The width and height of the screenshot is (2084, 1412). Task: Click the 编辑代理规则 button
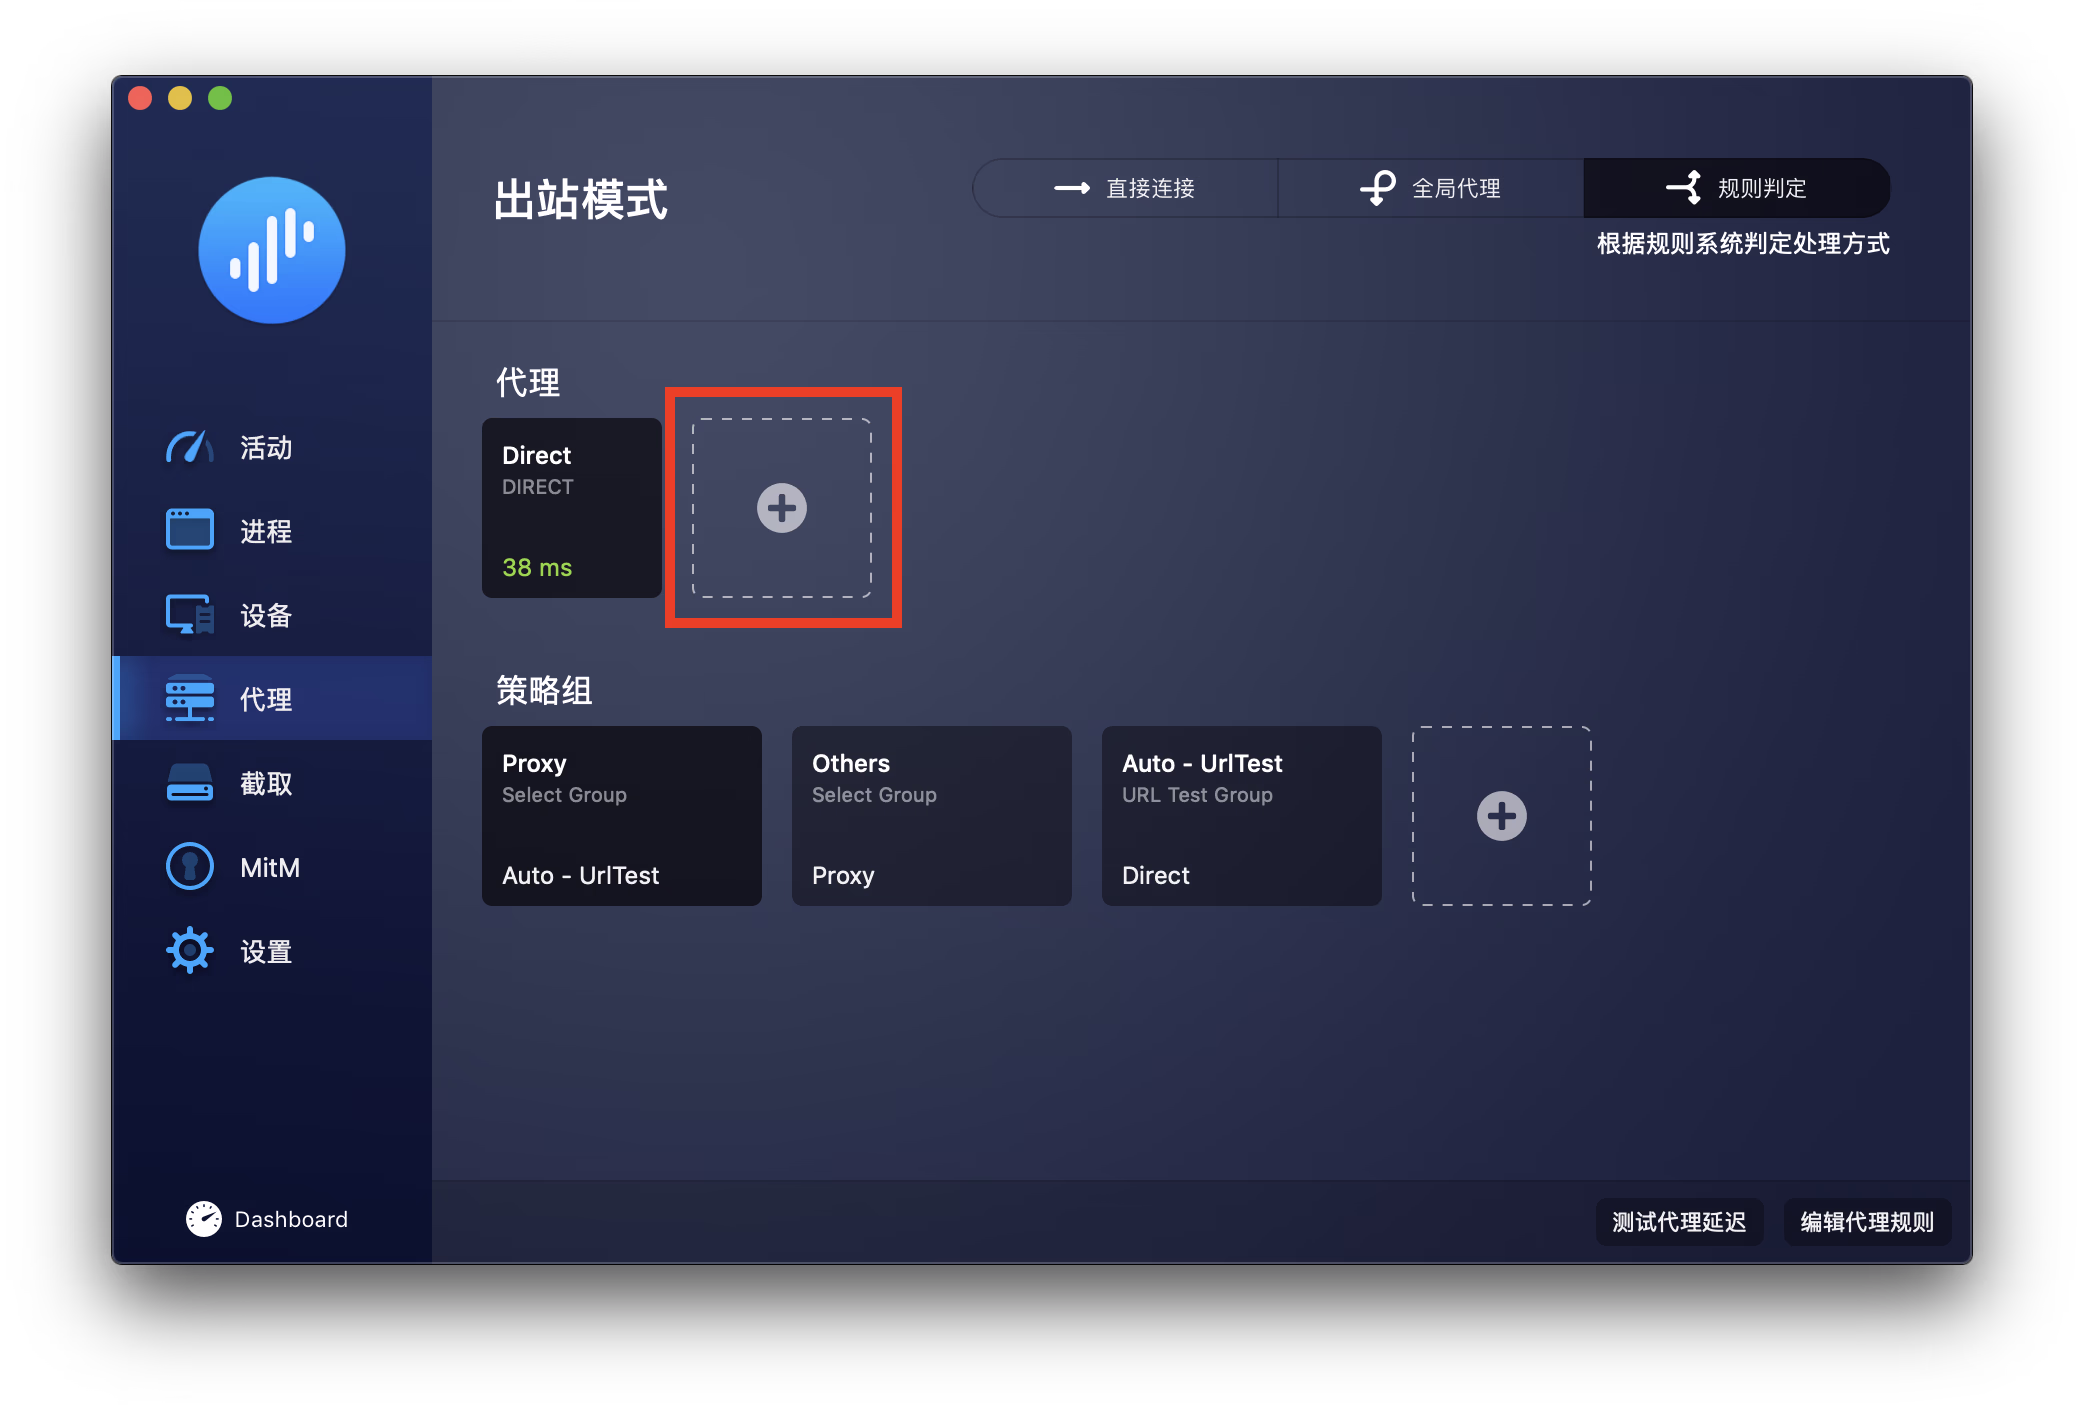click(1867, 1221)
